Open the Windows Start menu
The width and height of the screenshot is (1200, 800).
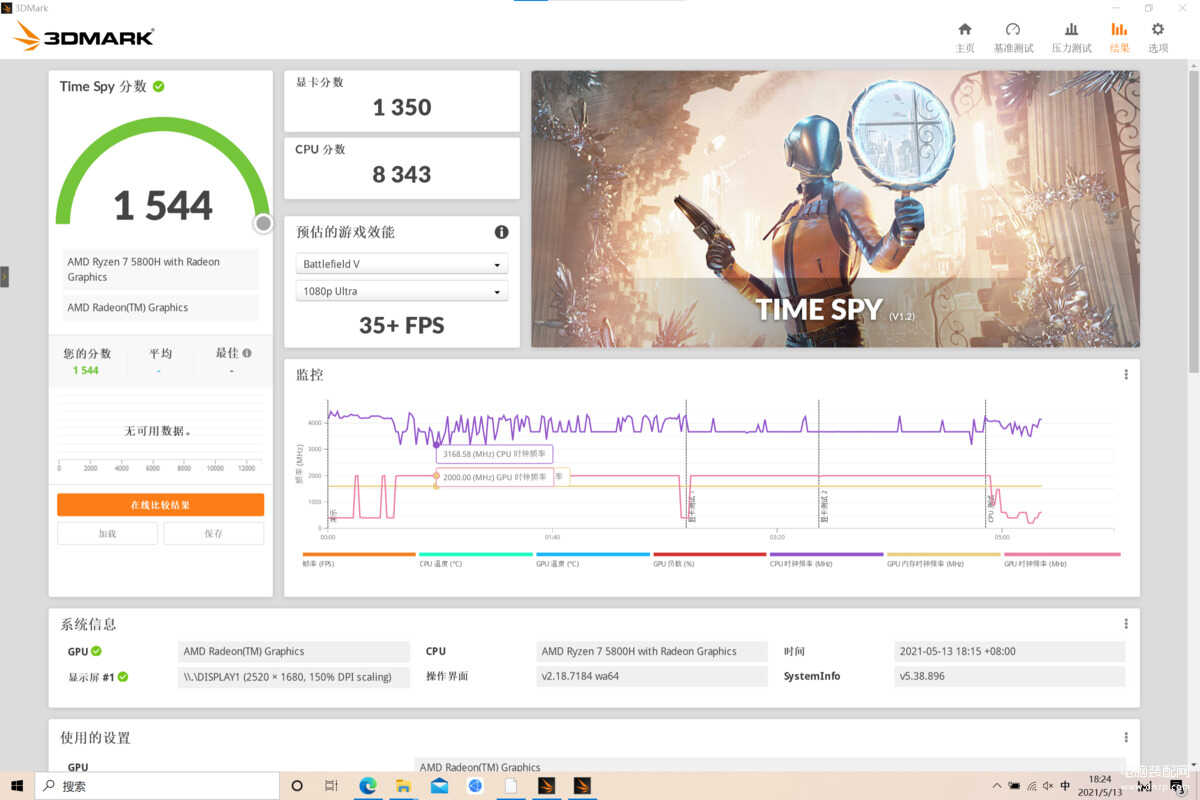point(17,786)
